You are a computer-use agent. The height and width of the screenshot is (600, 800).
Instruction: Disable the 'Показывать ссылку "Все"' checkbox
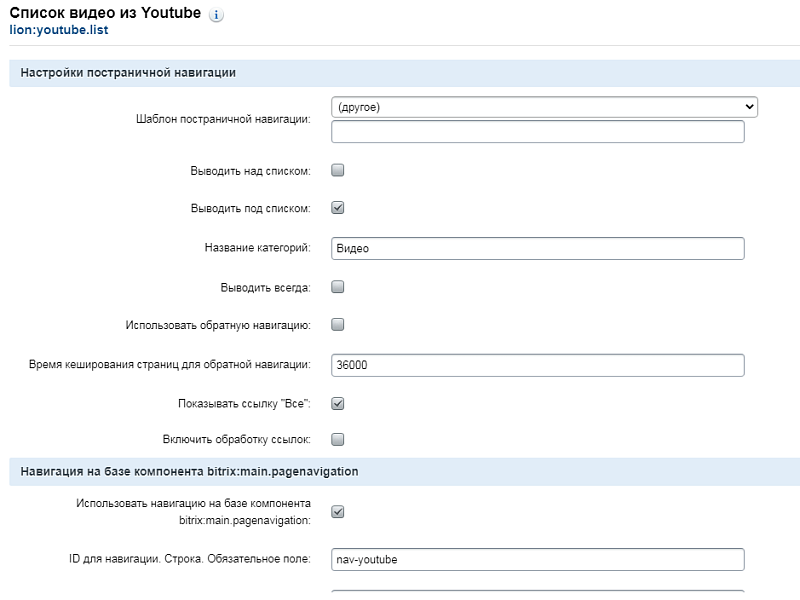(338, 403)
